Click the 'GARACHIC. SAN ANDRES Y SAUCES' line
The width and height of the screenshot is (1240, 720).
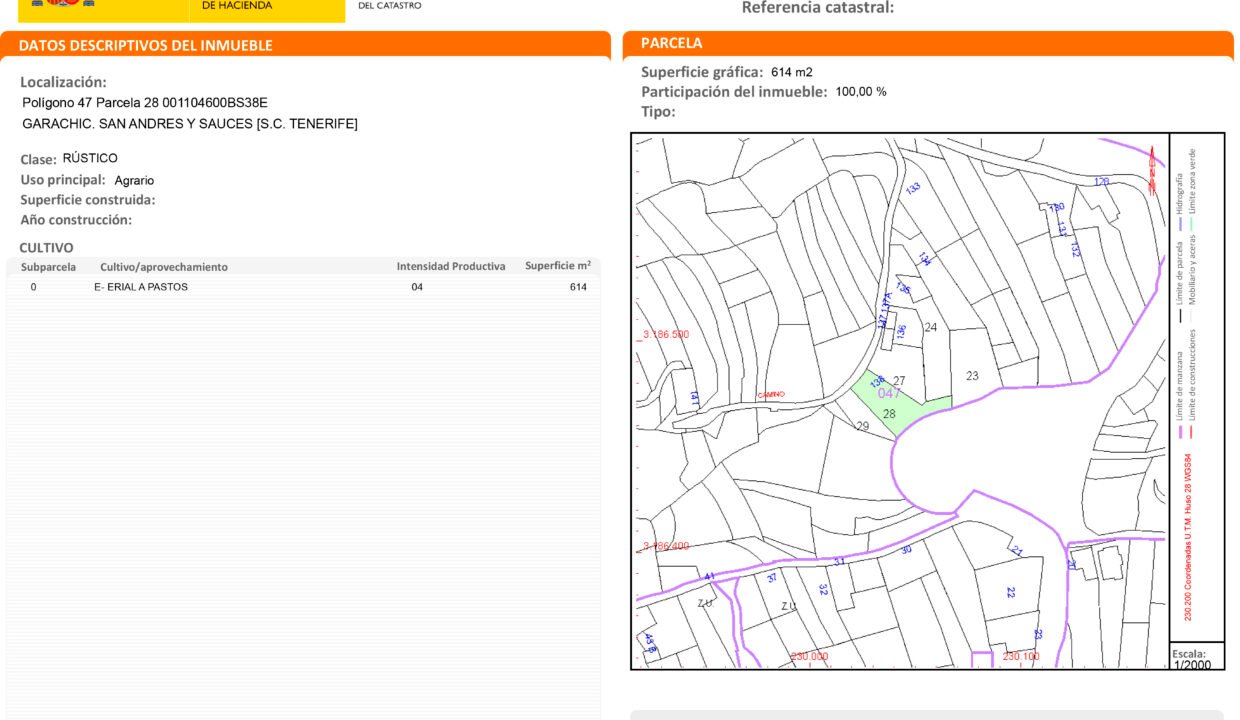pos(190,124)
